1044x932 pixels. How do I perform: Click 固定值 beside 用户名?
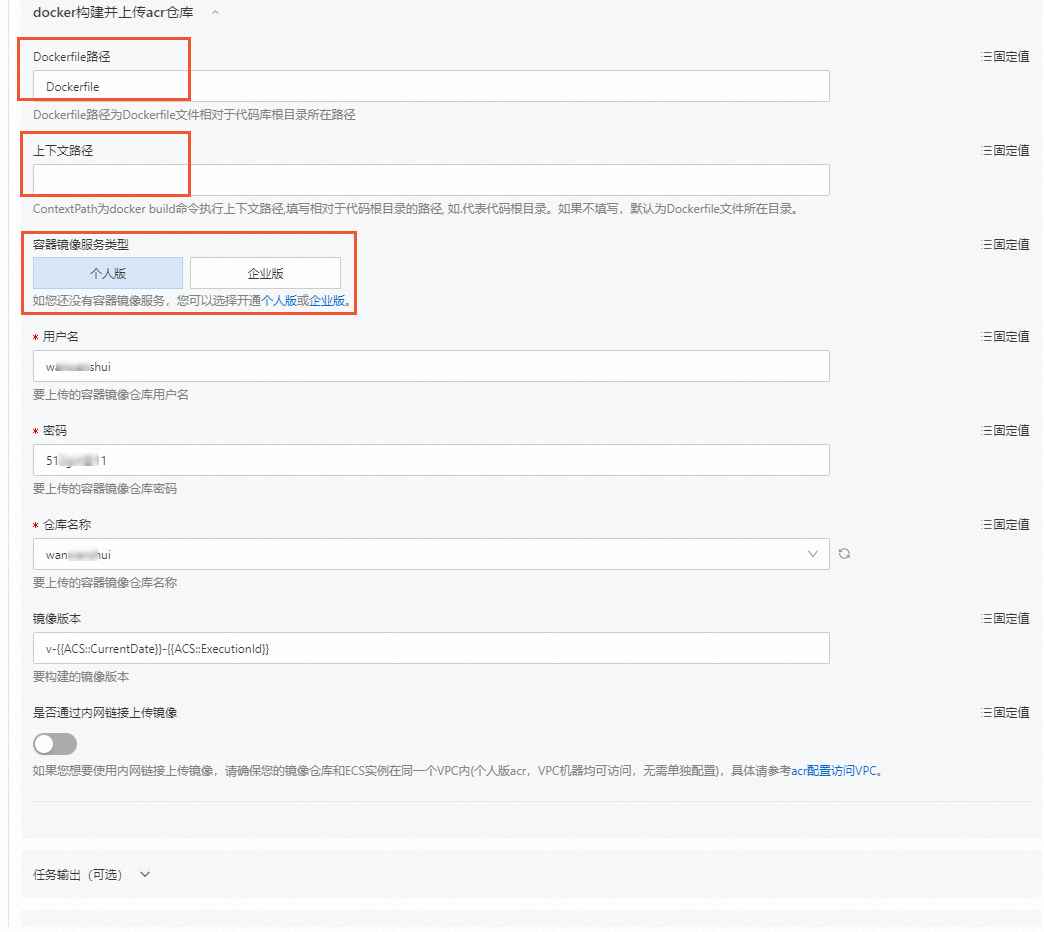tap(1005, 336)
